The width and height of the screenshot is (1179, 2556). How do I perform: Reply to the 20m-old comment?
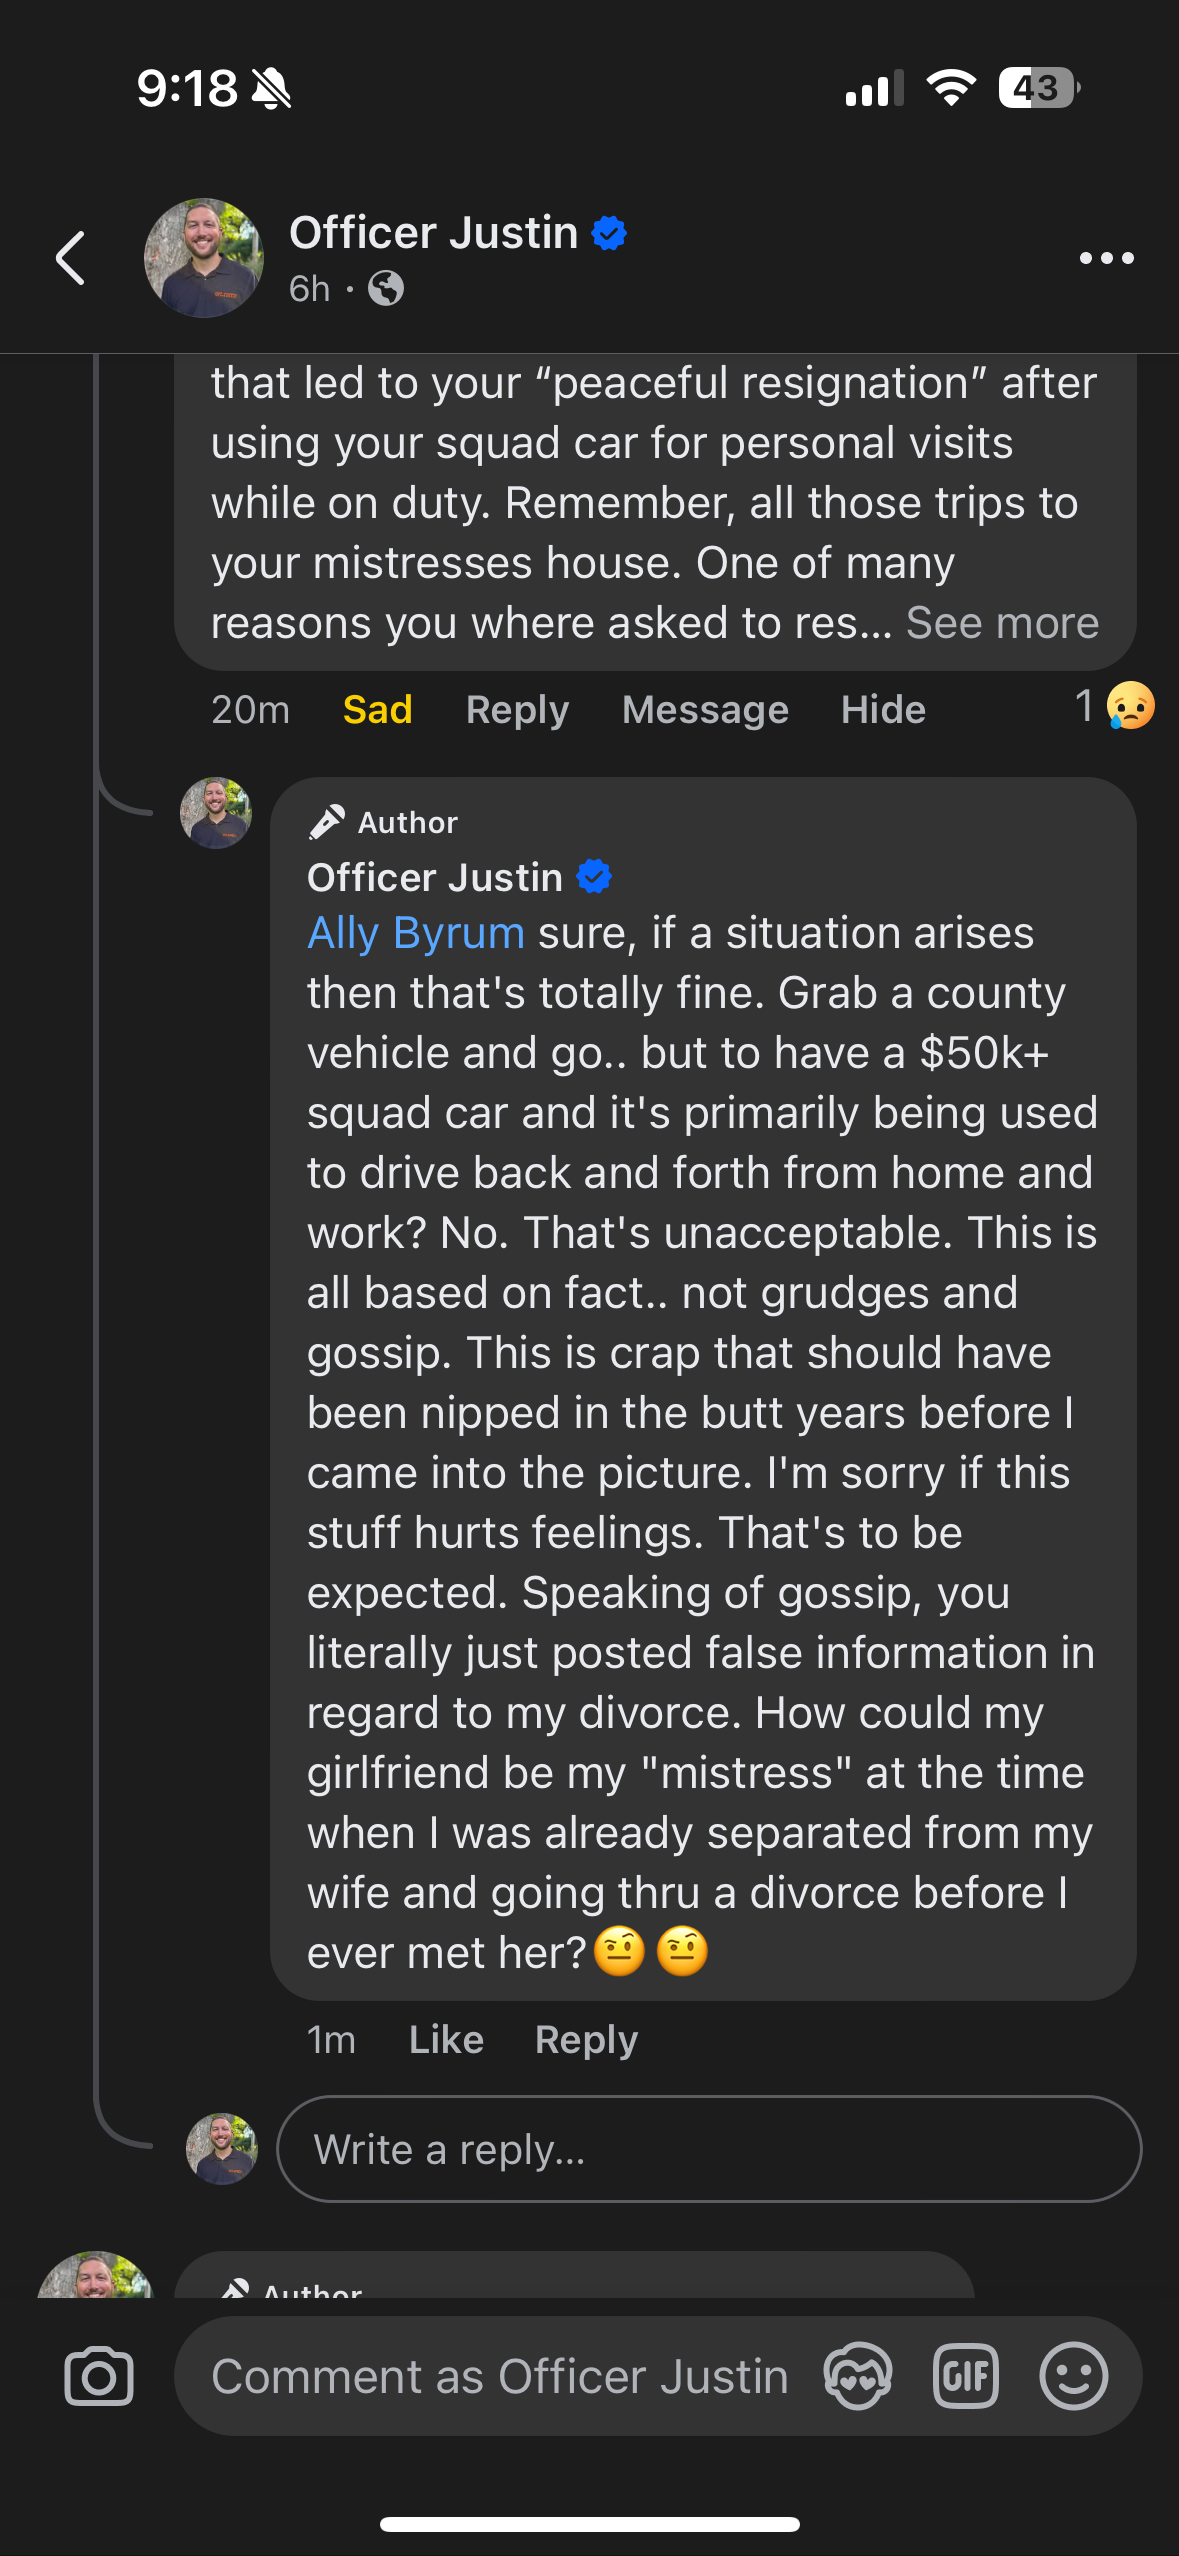pos(517,709)
